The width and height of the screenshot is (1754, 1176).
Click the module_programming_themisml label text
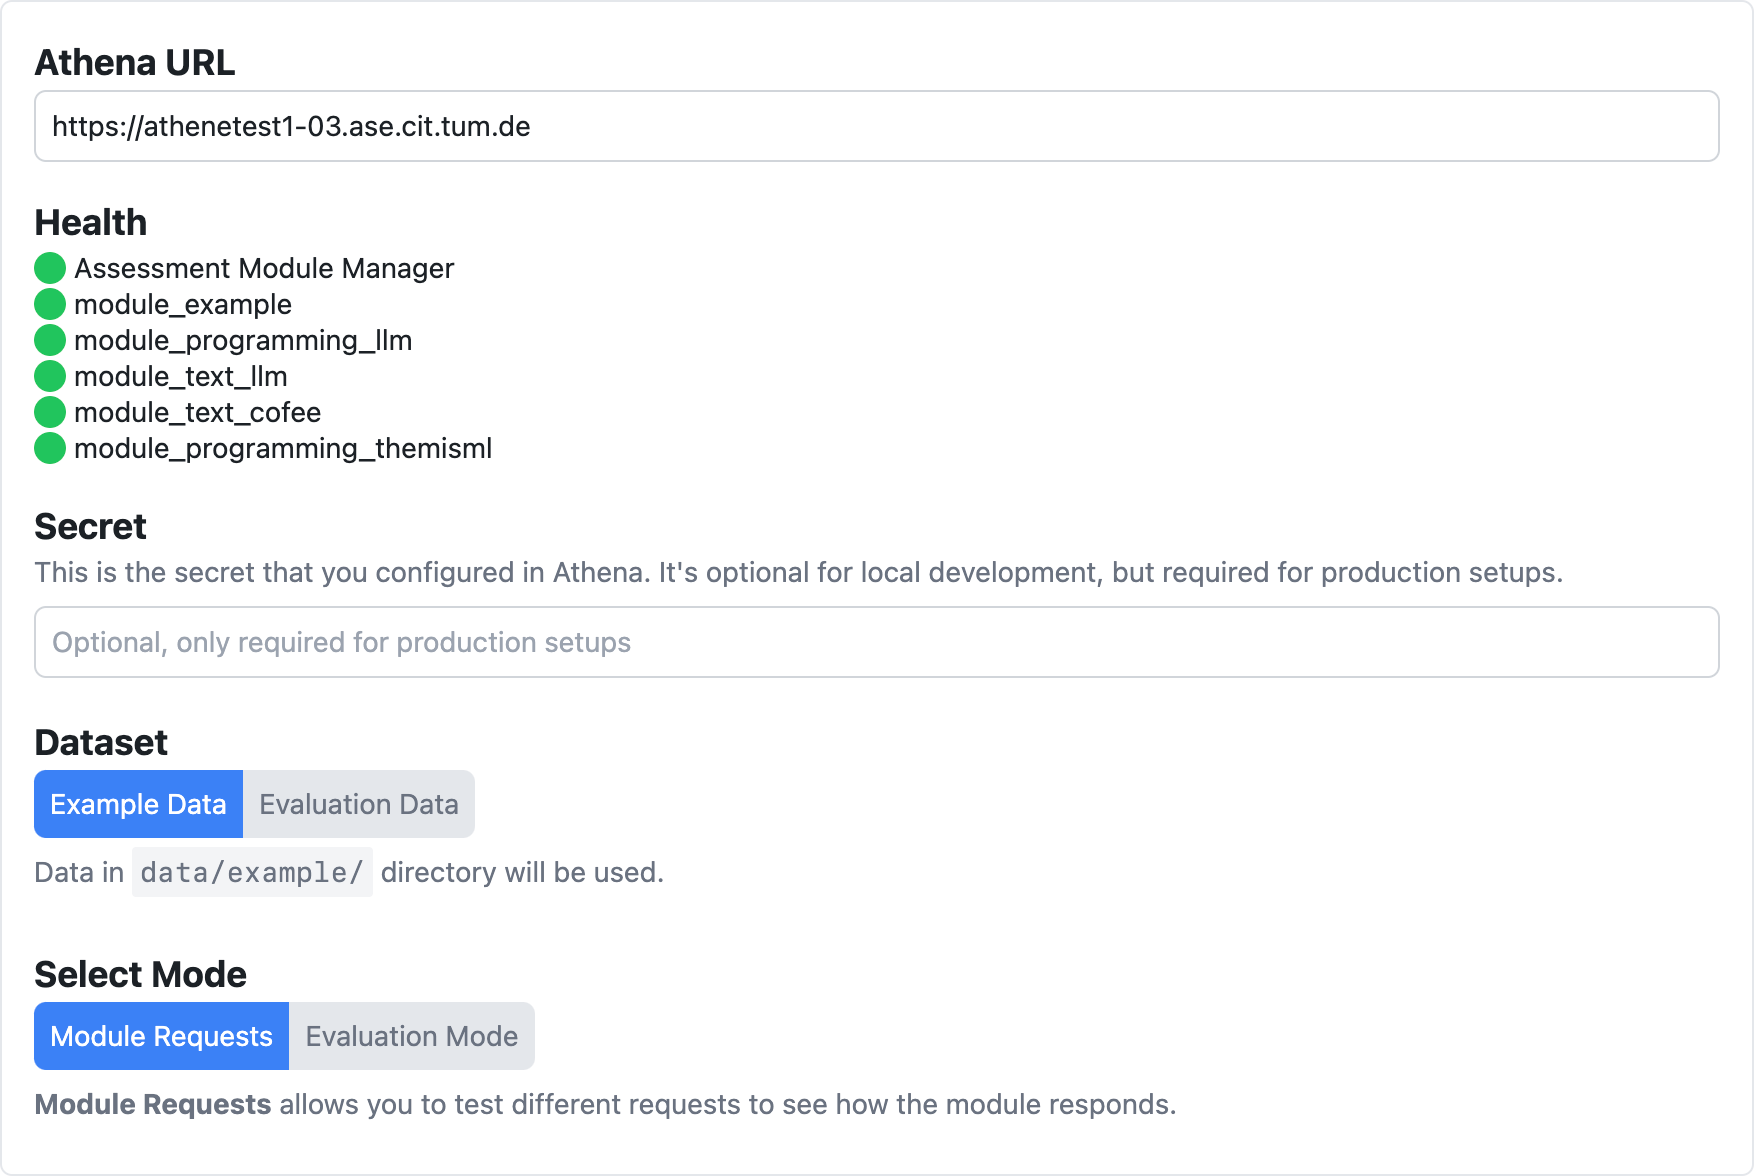click(x=283, y=448)
